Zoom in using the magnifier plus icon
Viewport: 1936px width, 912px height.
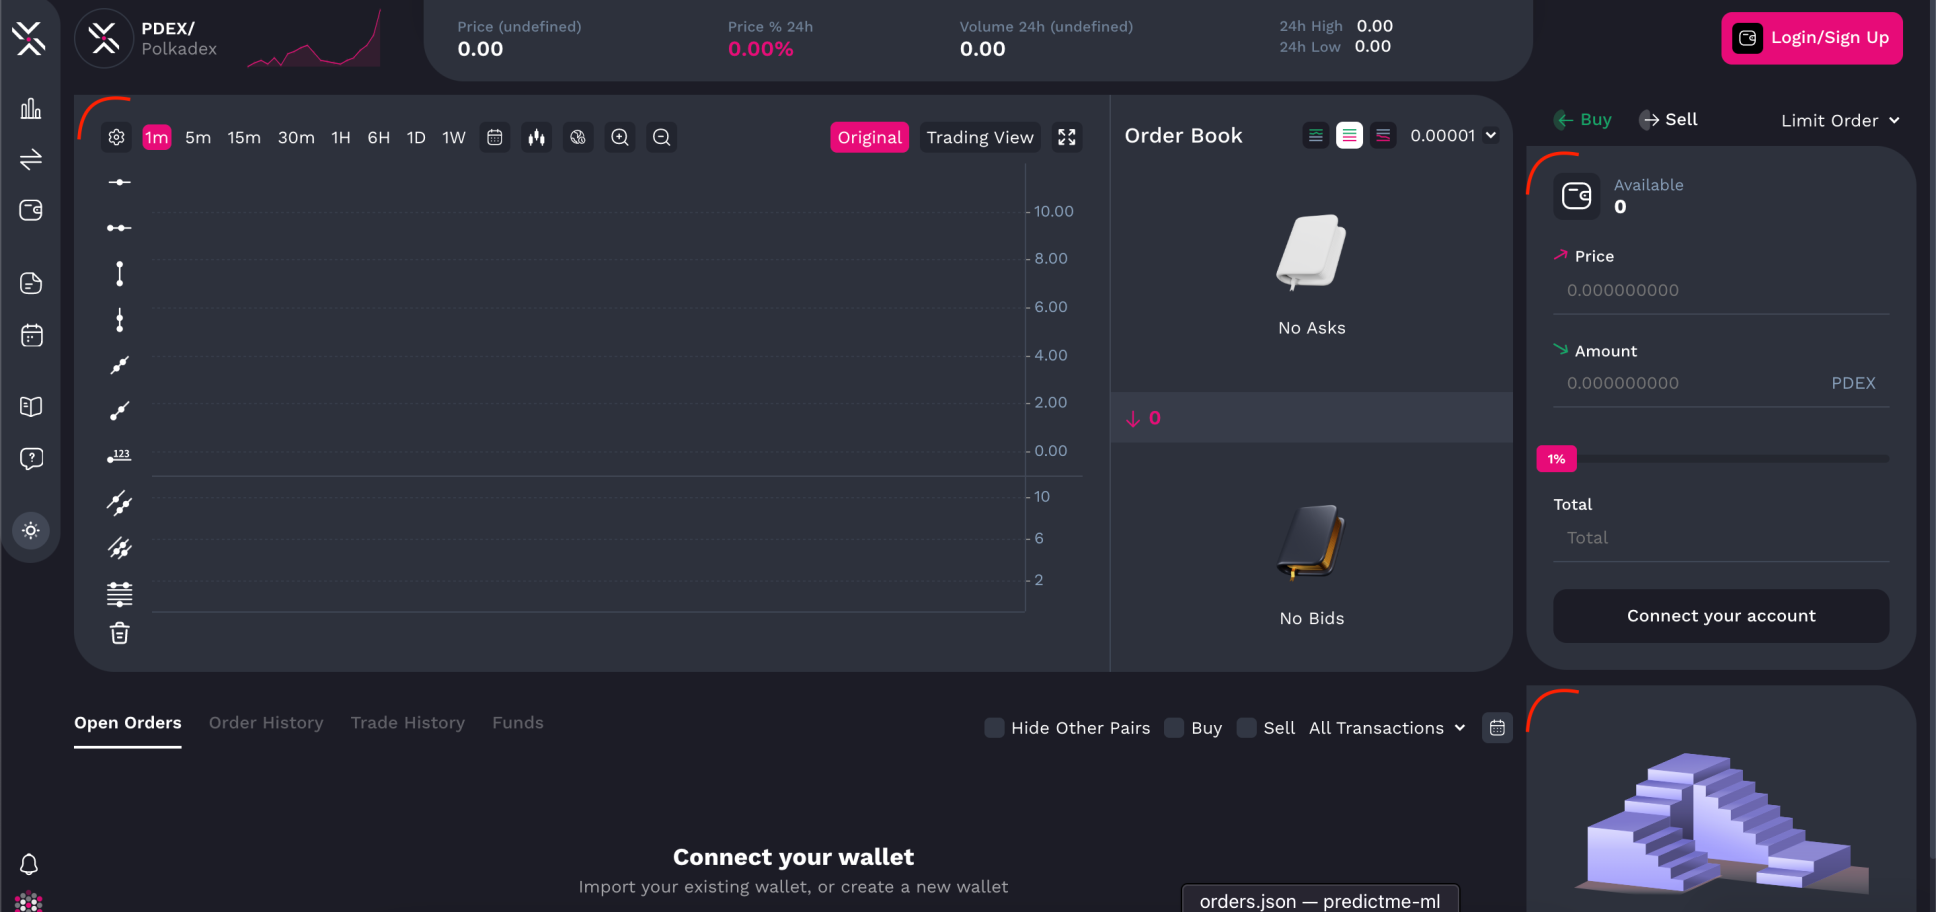pyautogui.click(x=619, y=137)
